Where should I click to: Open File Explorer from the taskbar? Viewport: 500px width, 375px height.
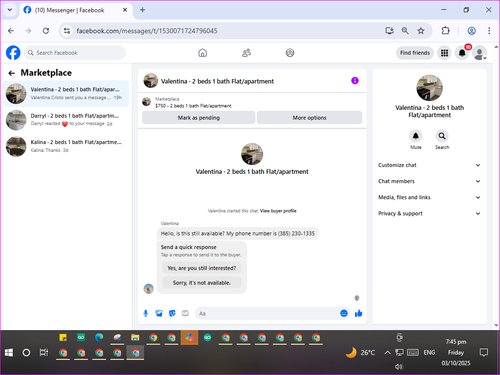tap(135, 337)
